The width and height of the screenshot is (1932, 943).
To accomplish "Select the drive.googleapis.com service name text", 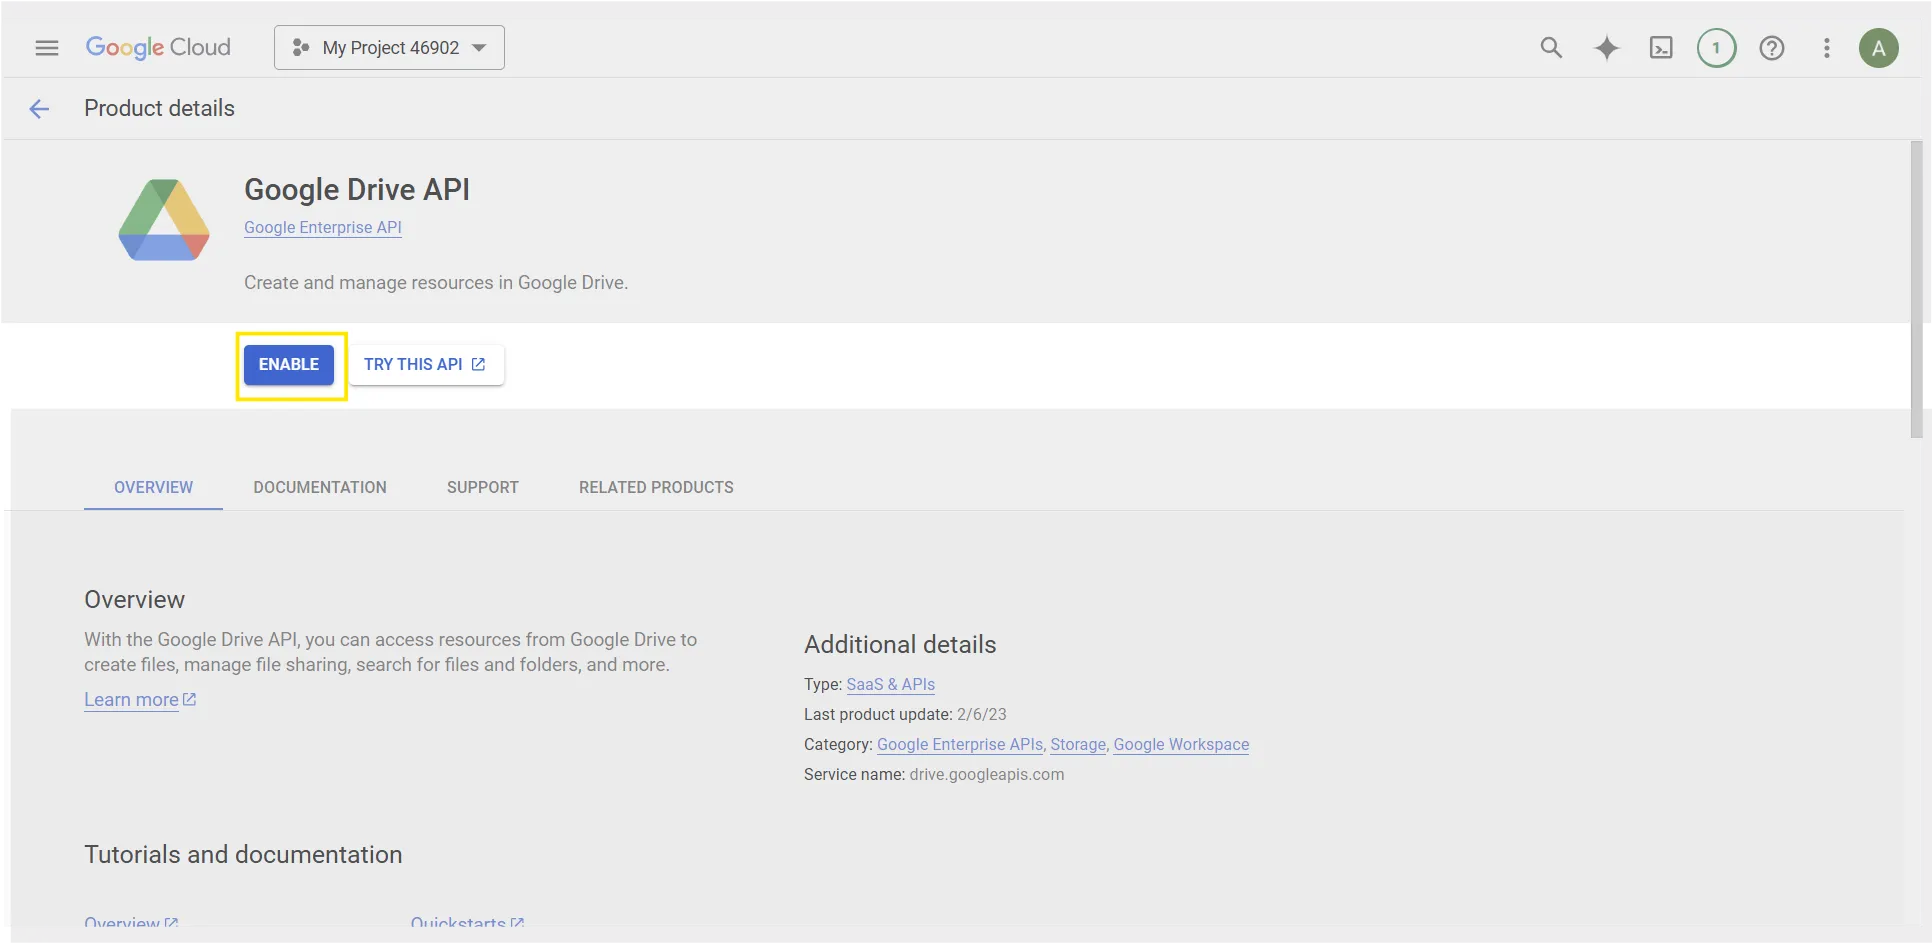I will tap(987, 775).
